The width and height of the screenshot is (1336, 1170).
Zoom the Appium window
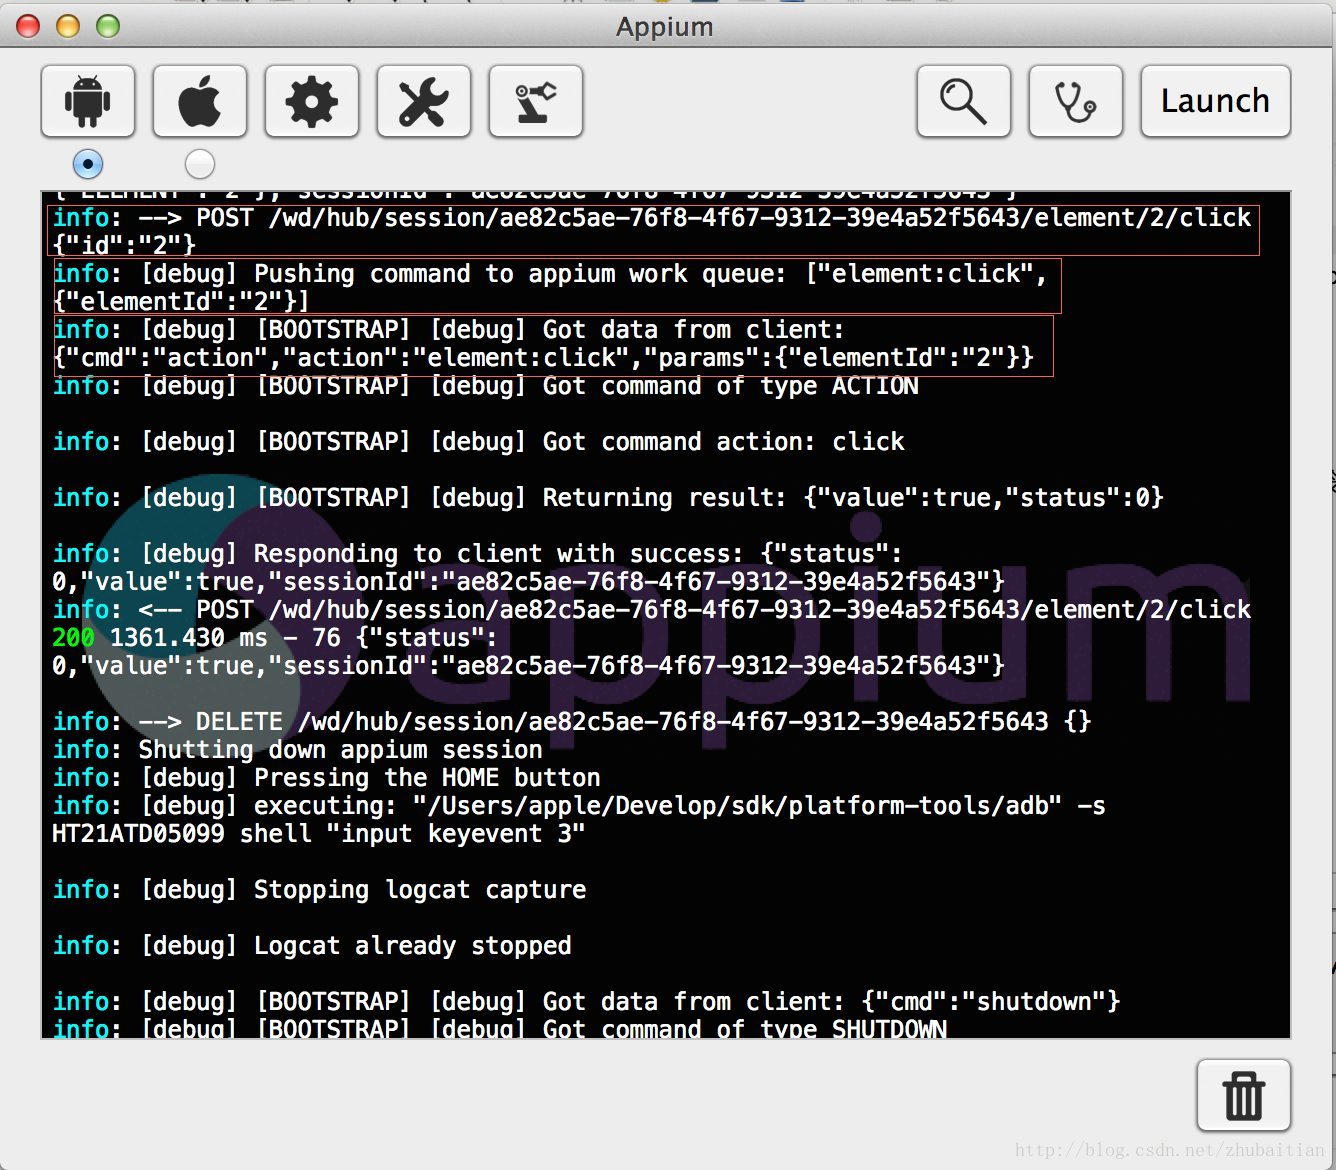[x=108, y=26]
